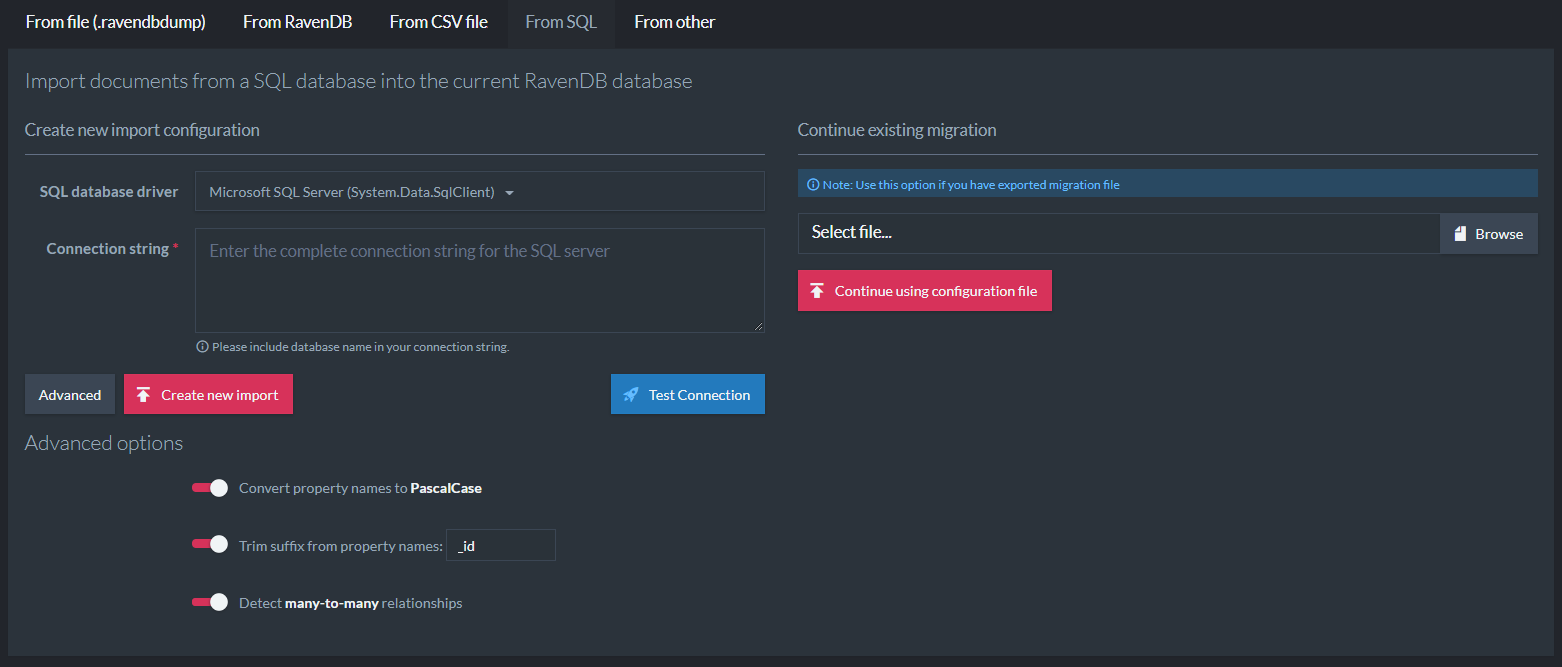1562x667 pixels.
Task: Go to the From CSV file tab
Action: click(x=439, y=22)
